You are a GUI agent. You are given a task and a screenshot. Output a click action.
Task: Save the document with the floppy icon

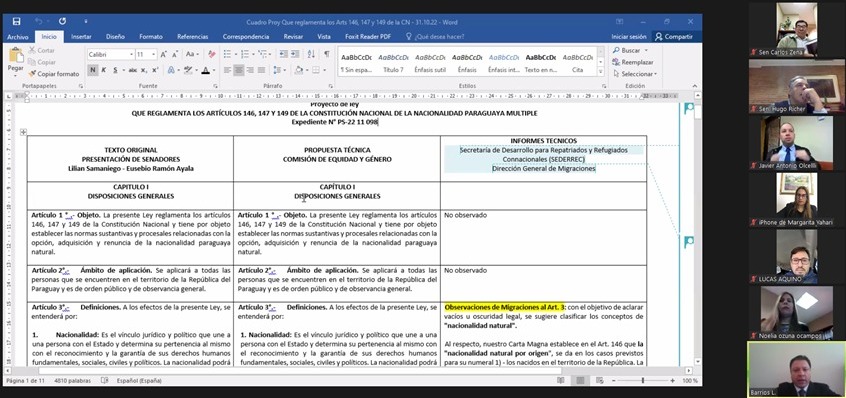click(x=16, y=22)
